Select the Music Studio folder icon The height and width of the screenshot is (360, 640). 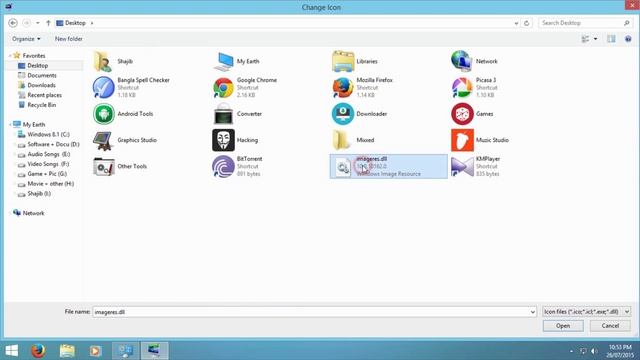[x=462, y=140]
